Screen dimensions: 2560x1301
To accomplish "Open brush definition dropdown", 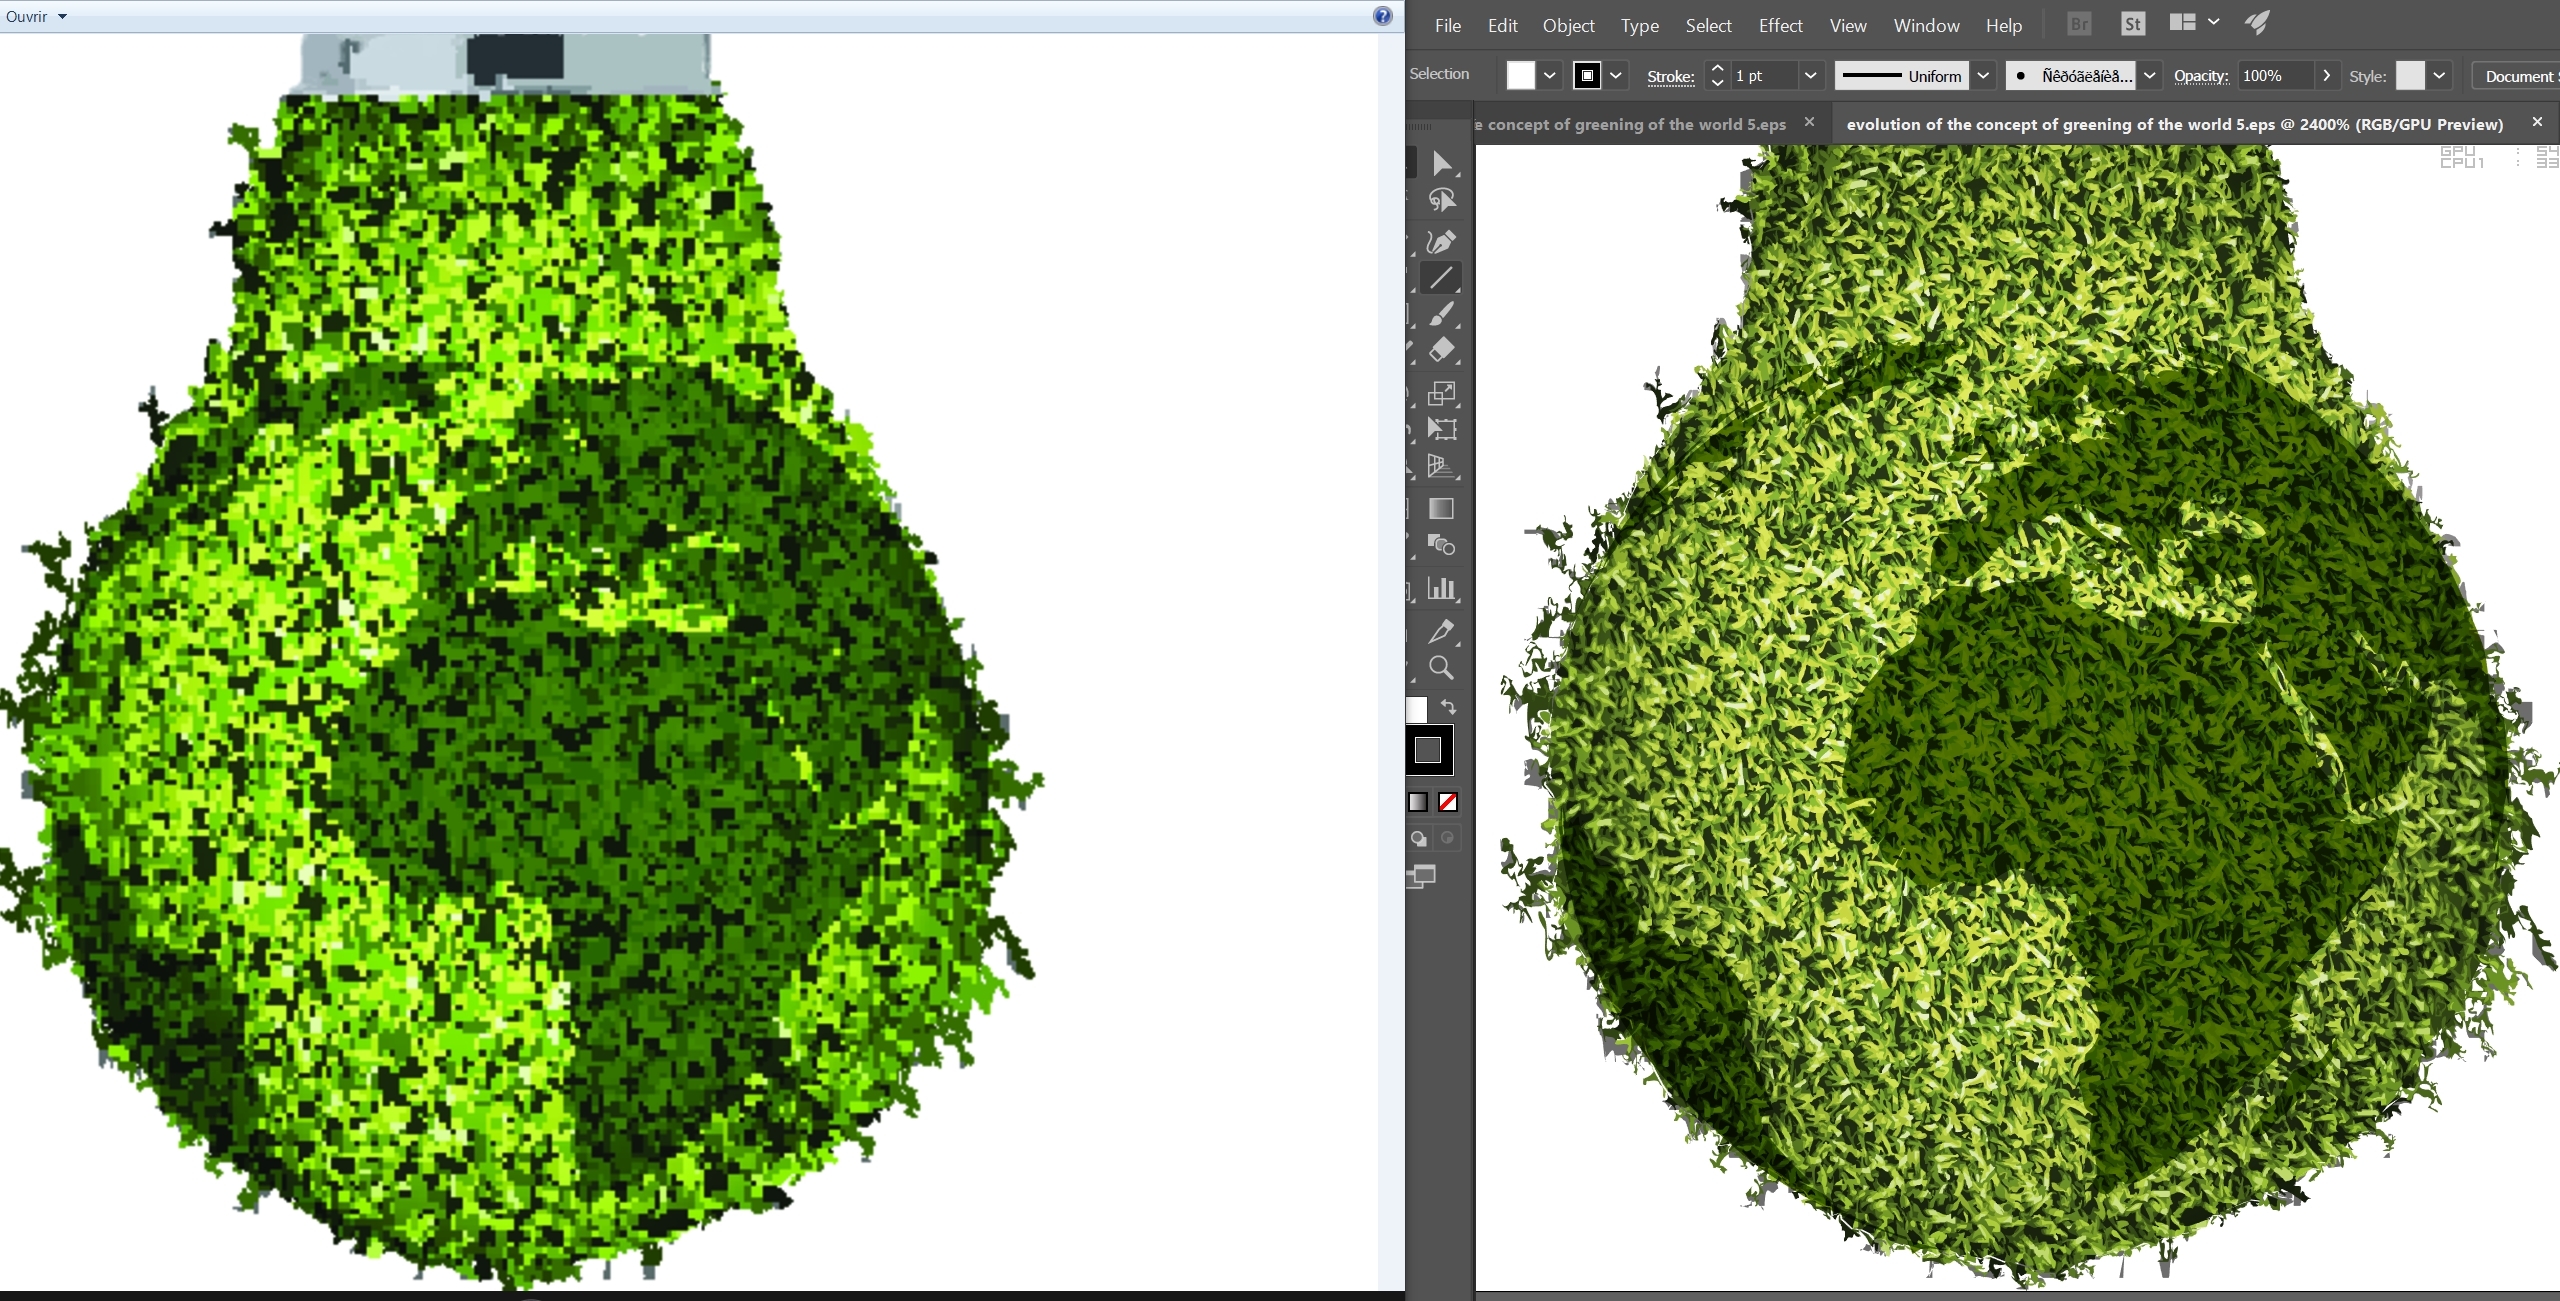I will [2149, 75].
